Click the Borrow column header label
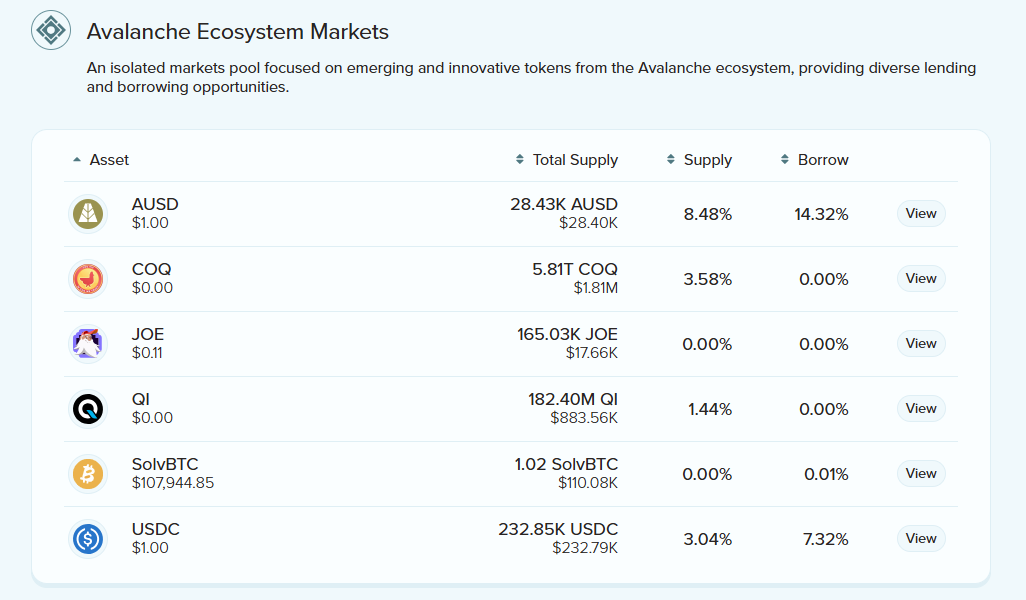This screenshot has width=1026, height=600. (823, 160)
